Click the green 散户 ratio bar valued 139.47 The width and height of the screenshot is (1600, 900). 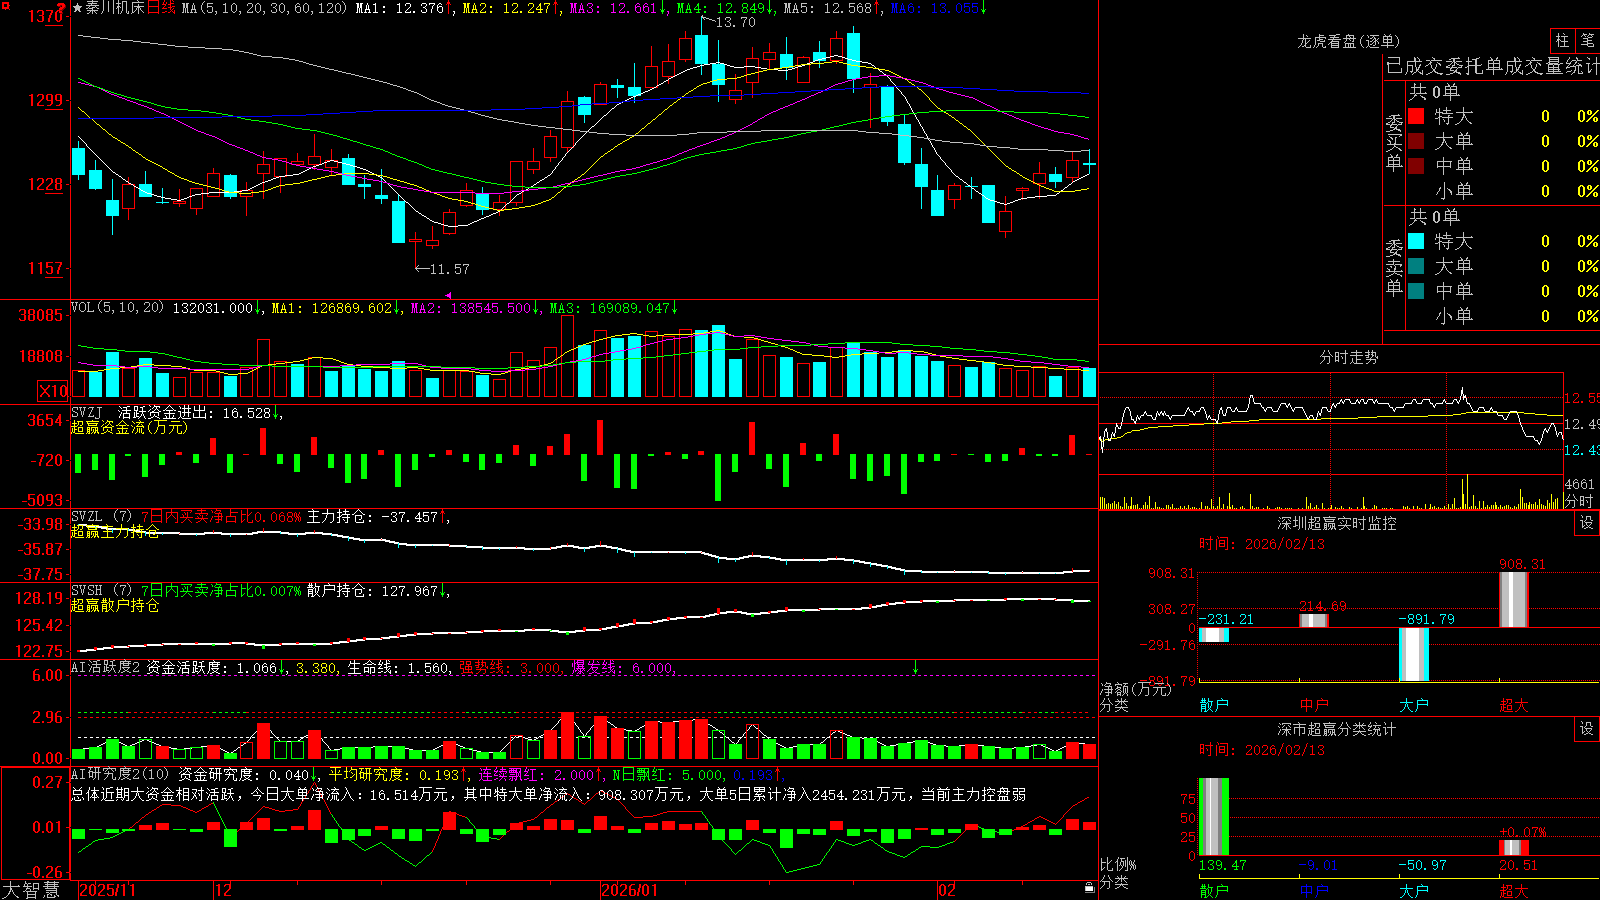(1214, 817)
